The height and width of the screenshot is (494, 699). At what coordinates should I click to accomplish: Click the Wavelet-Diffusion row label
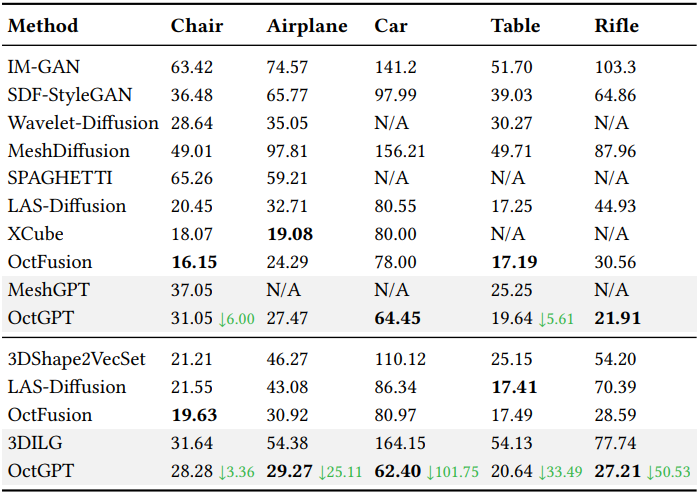click(x=83, y=123)
